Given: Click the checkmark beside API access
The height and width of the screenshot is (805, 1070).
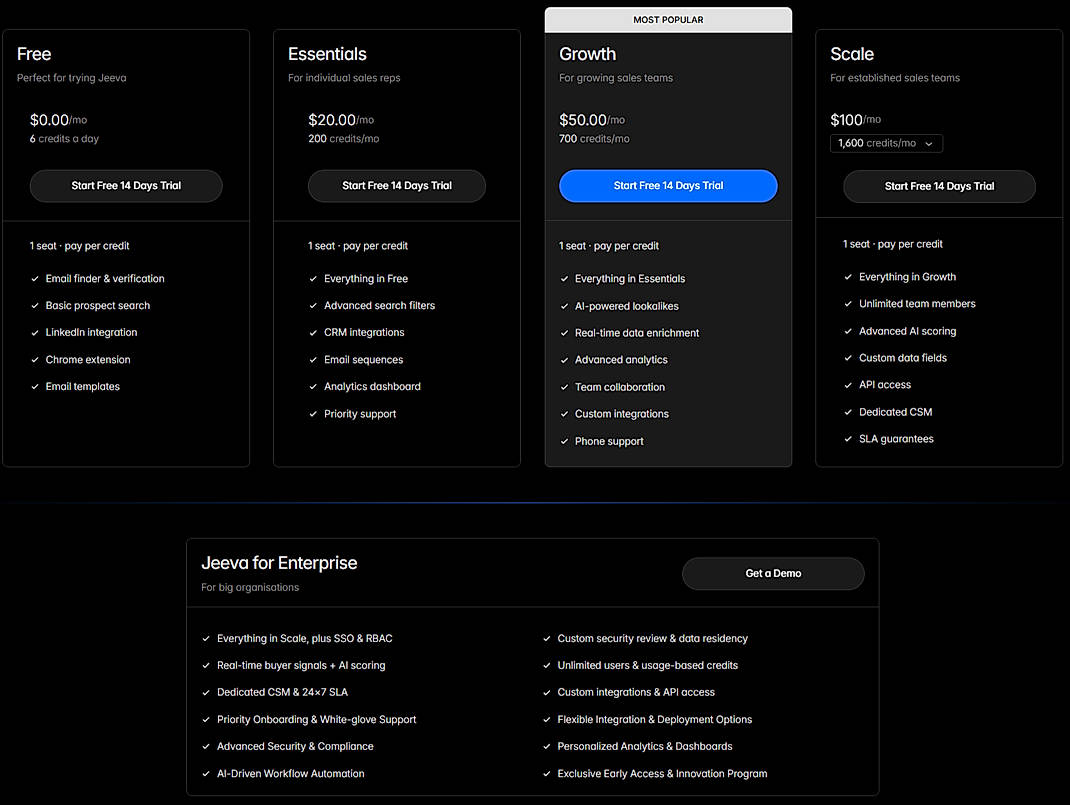Looking at the screenshot, I should (x=848, y=384).
